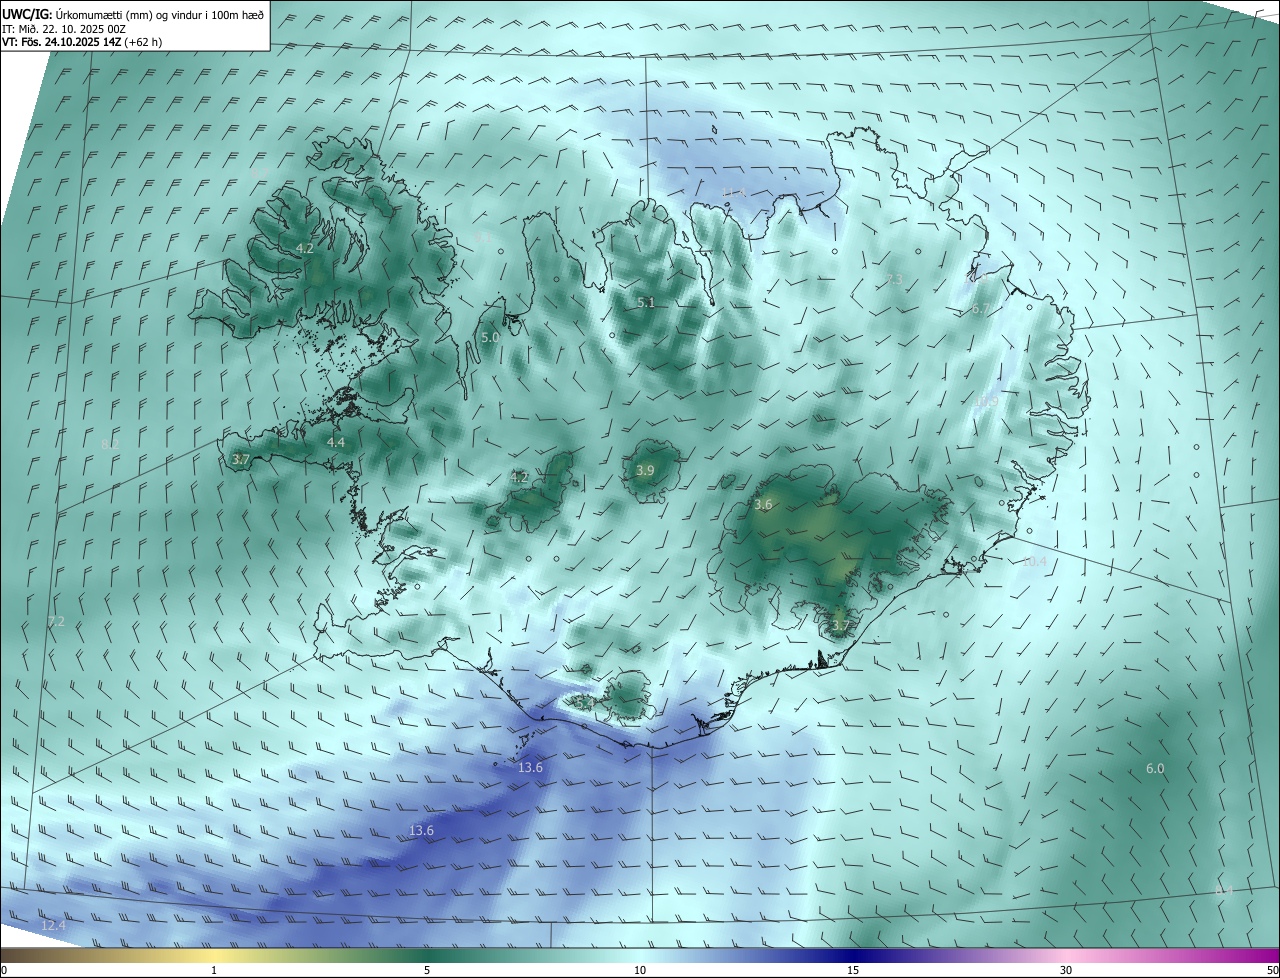Click the 15 tick on colour scale
Image resolution: width=1280 pixels, height=978 pixels.
853,971
